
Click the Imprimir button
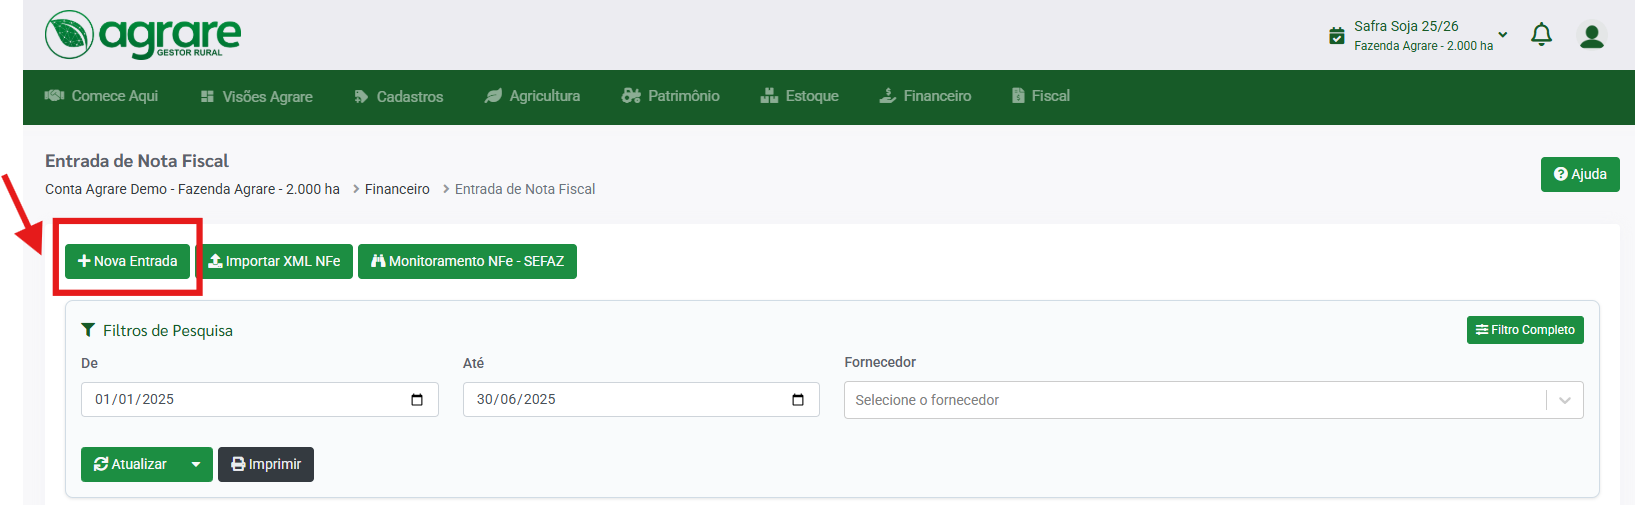266,464
